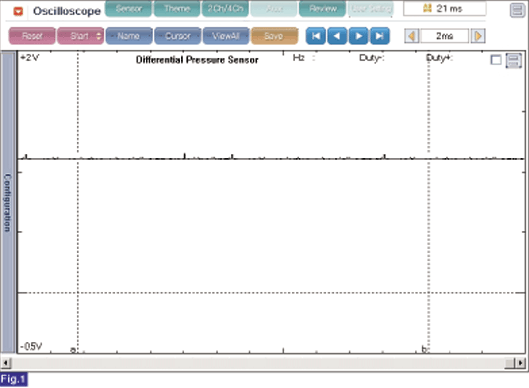Open the greyed User Setting tab
Screen dimensions: 529x388
pos(370,9)
